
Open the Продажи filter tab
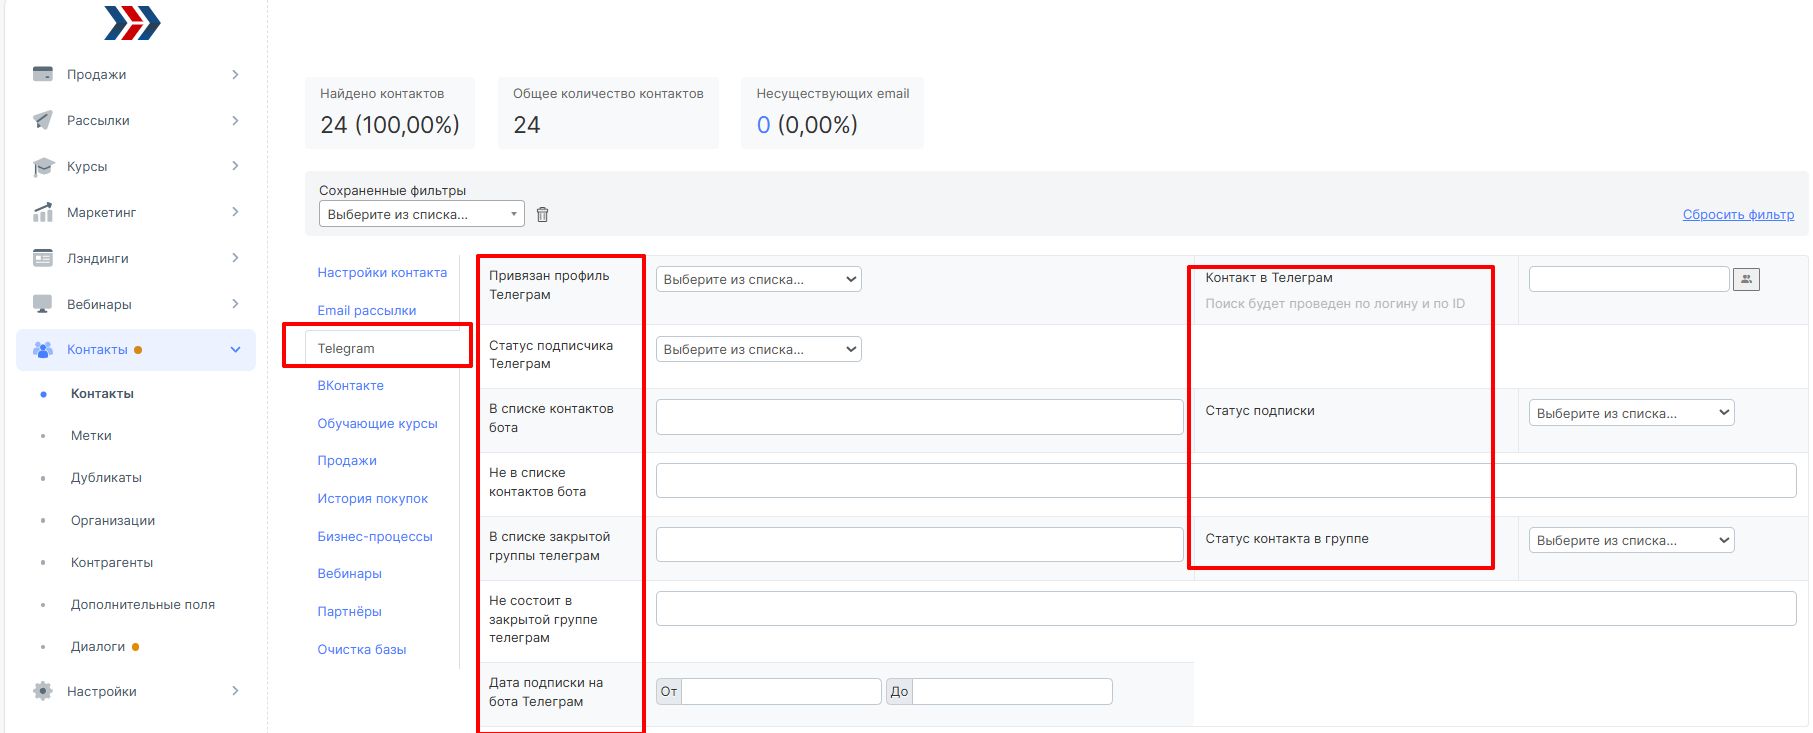347,460
